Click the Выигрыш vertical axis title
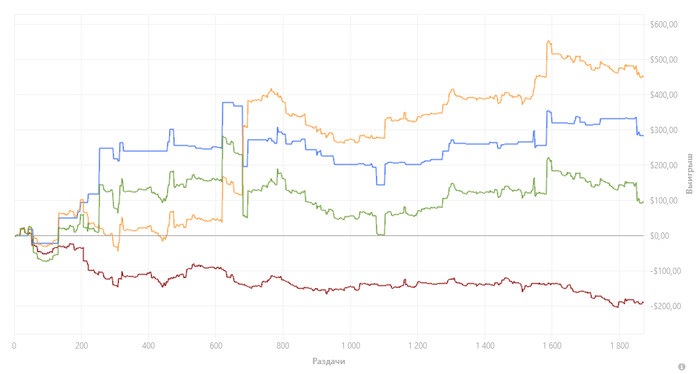Screen dimensions: 700x374 [690, 173]
